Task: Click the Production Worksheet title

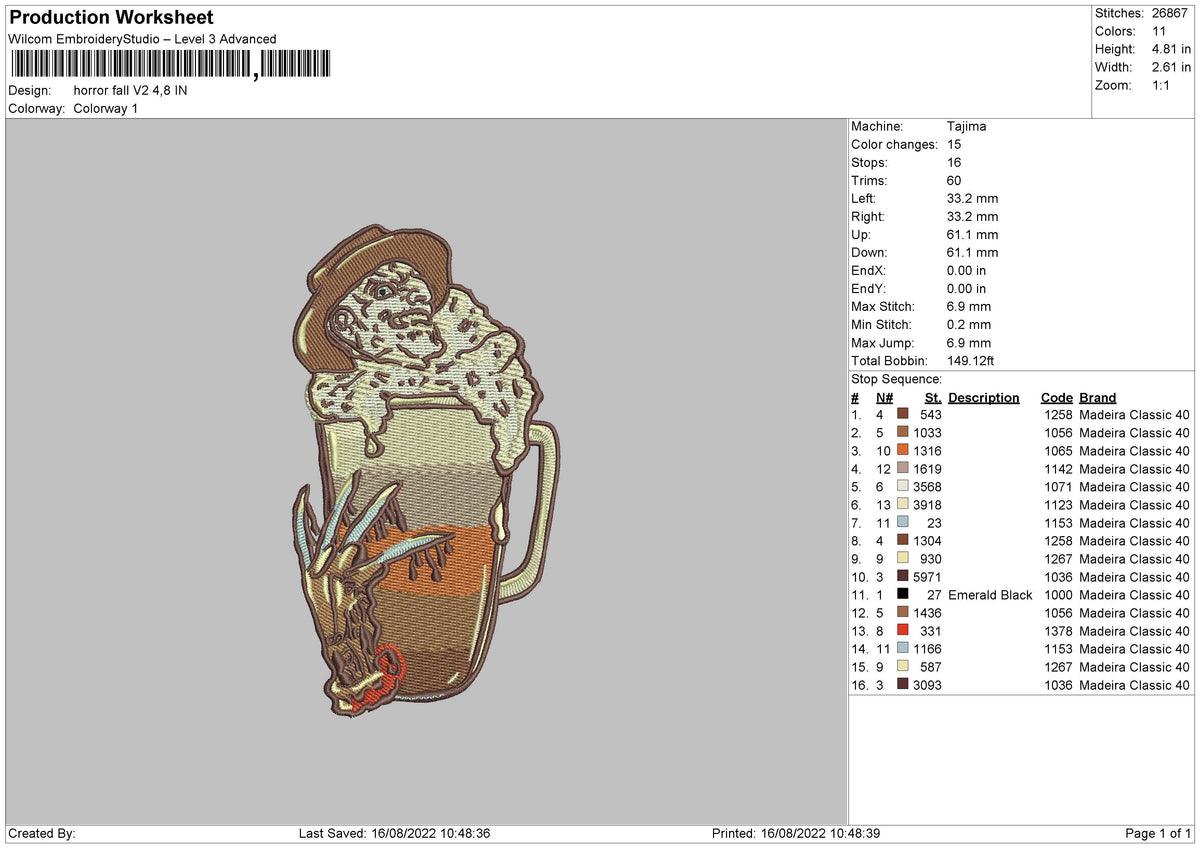Action: [x=110, y=17]
